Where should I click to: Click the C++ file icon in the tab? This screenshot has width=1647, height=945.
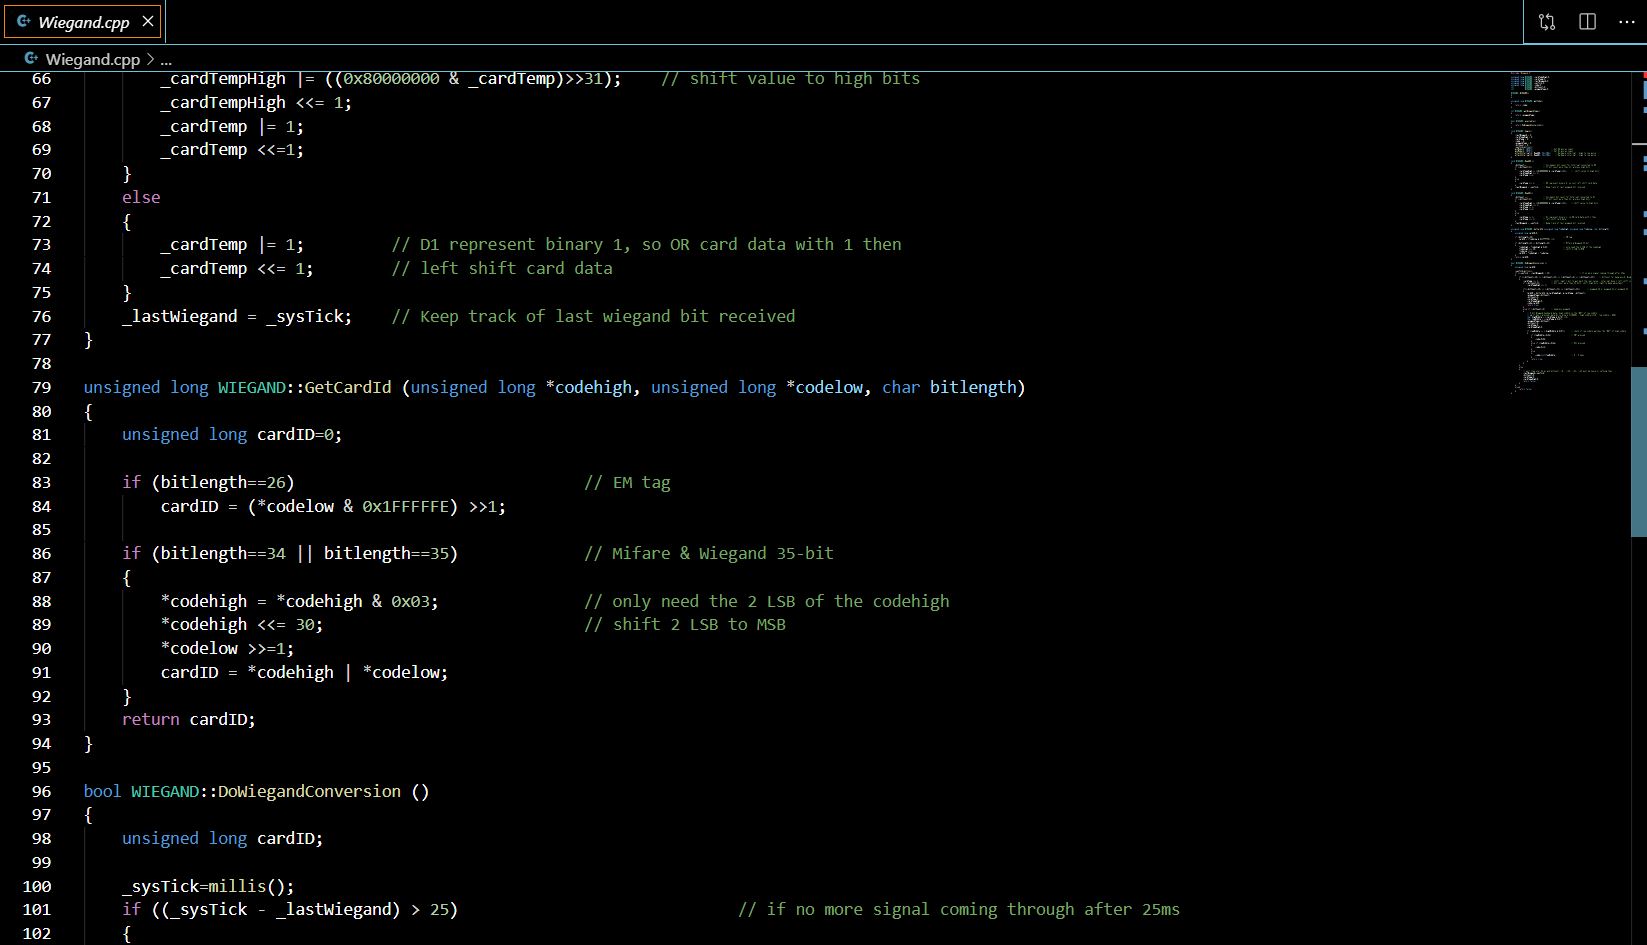coord(24,21)
